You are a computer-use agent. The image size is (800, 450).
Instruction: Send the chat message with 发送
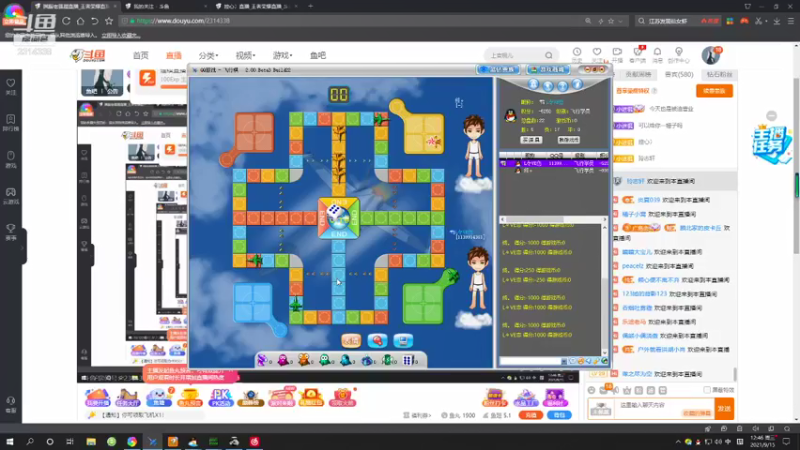click(x=724, y=409)
